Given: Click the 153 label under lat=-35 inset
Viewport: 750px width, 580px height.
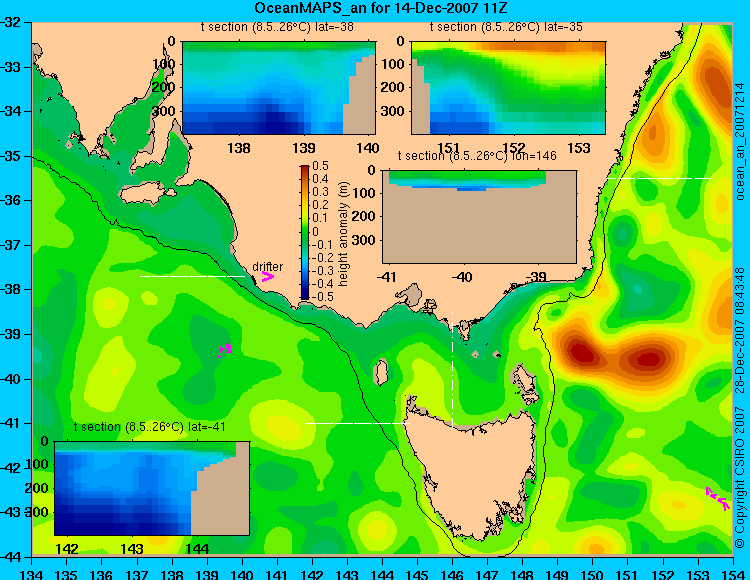Looking at the screenshot, I should tap(579, 148).
